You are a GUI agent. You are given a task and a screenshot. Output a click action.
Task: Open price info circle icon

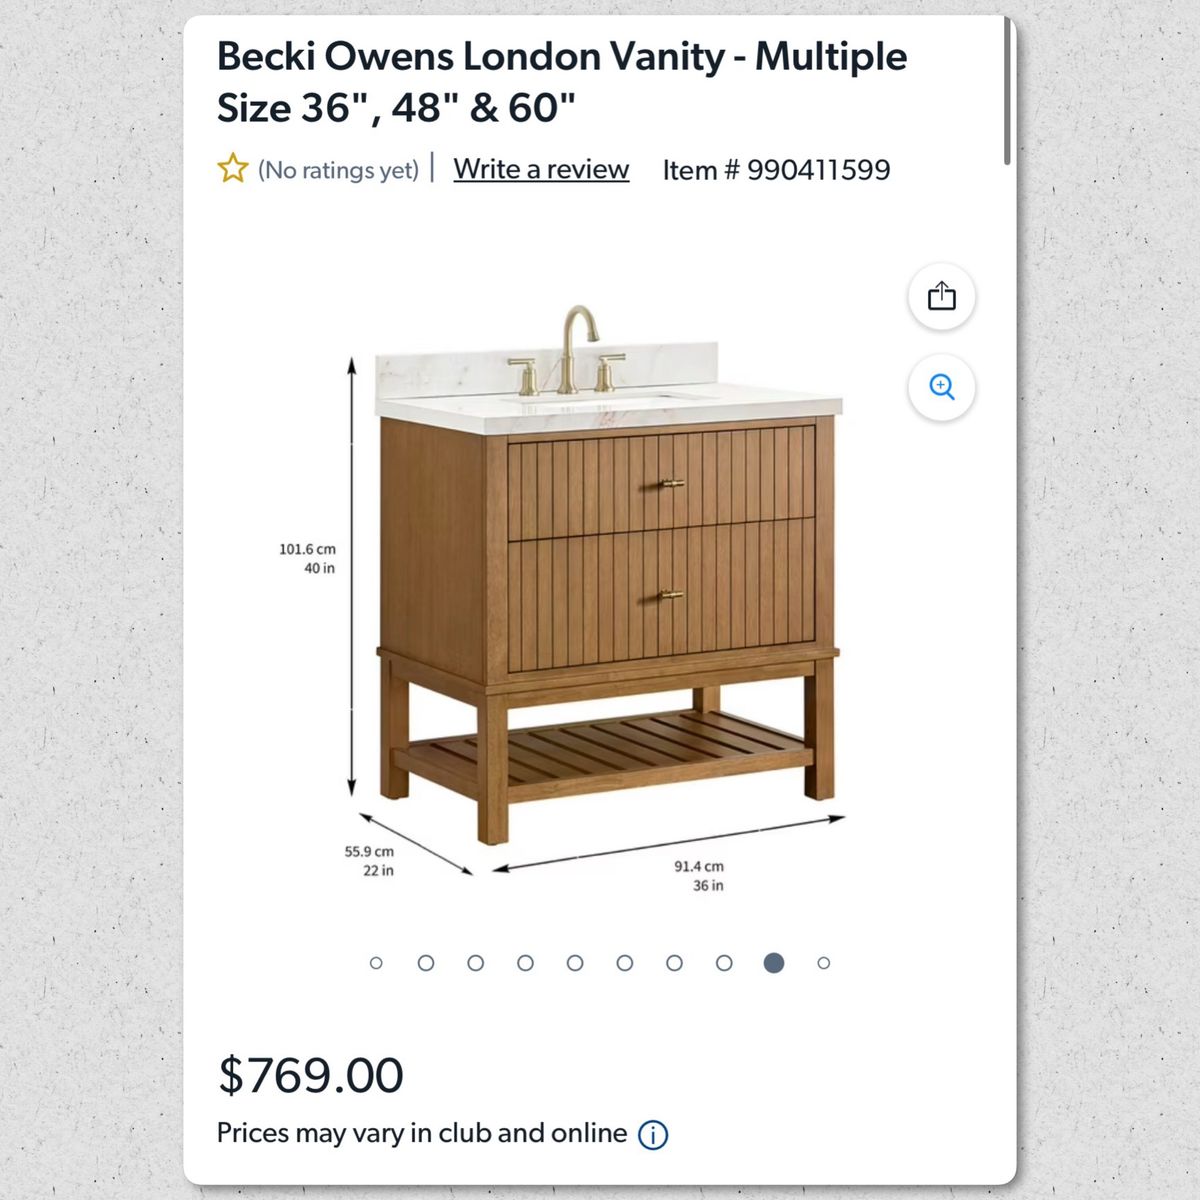click(653, 1135)
